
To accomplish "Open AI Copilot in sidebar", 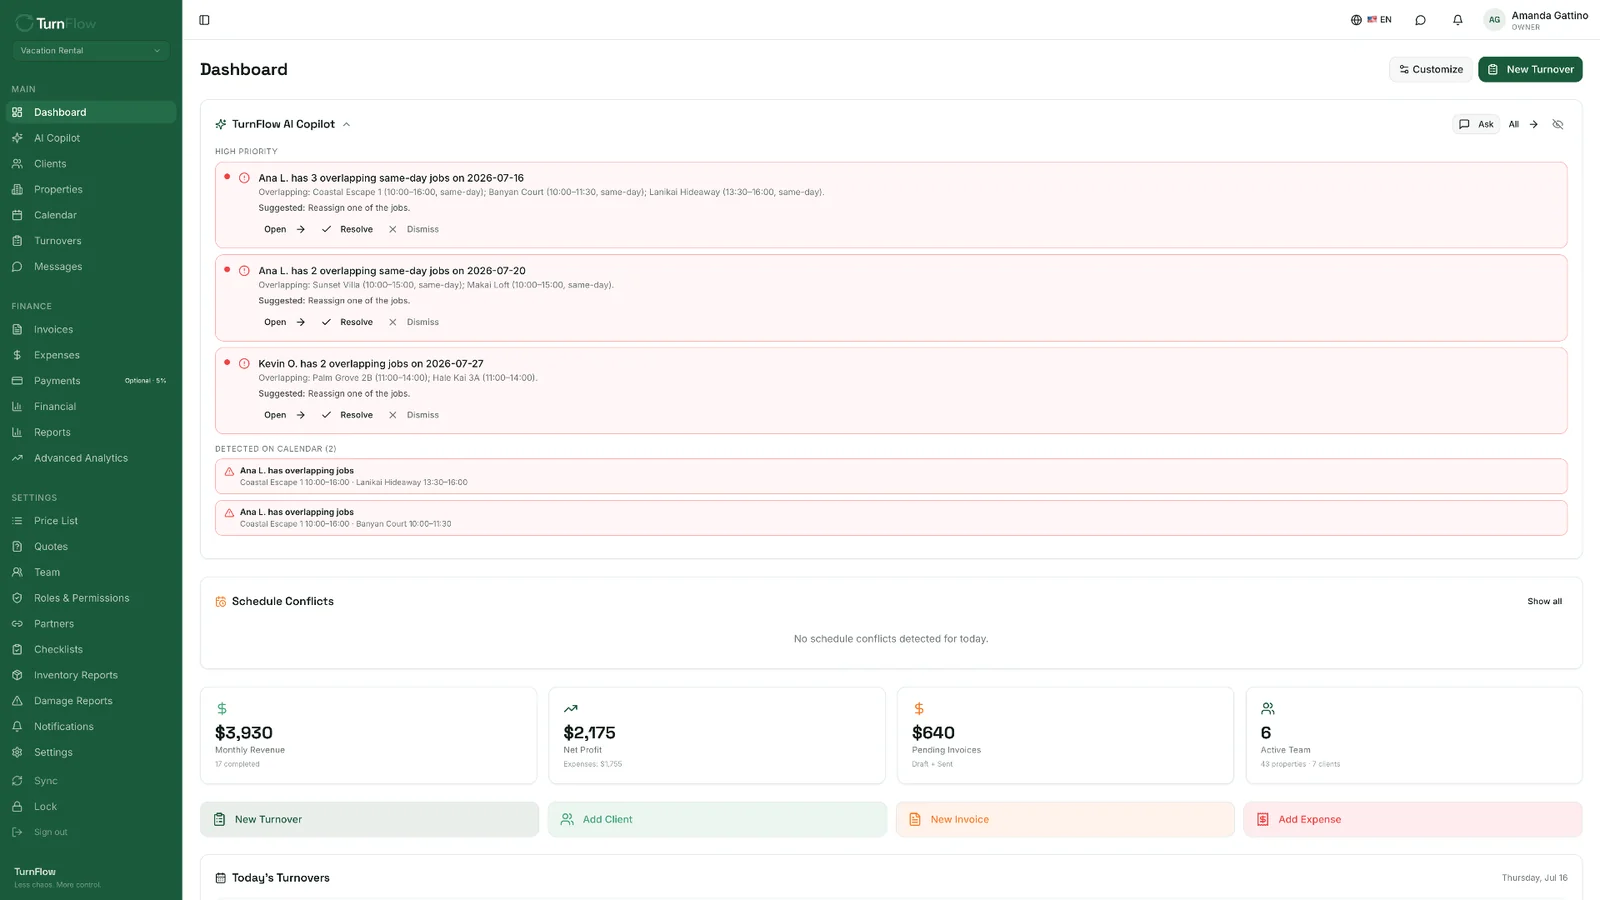I will 90,138.
